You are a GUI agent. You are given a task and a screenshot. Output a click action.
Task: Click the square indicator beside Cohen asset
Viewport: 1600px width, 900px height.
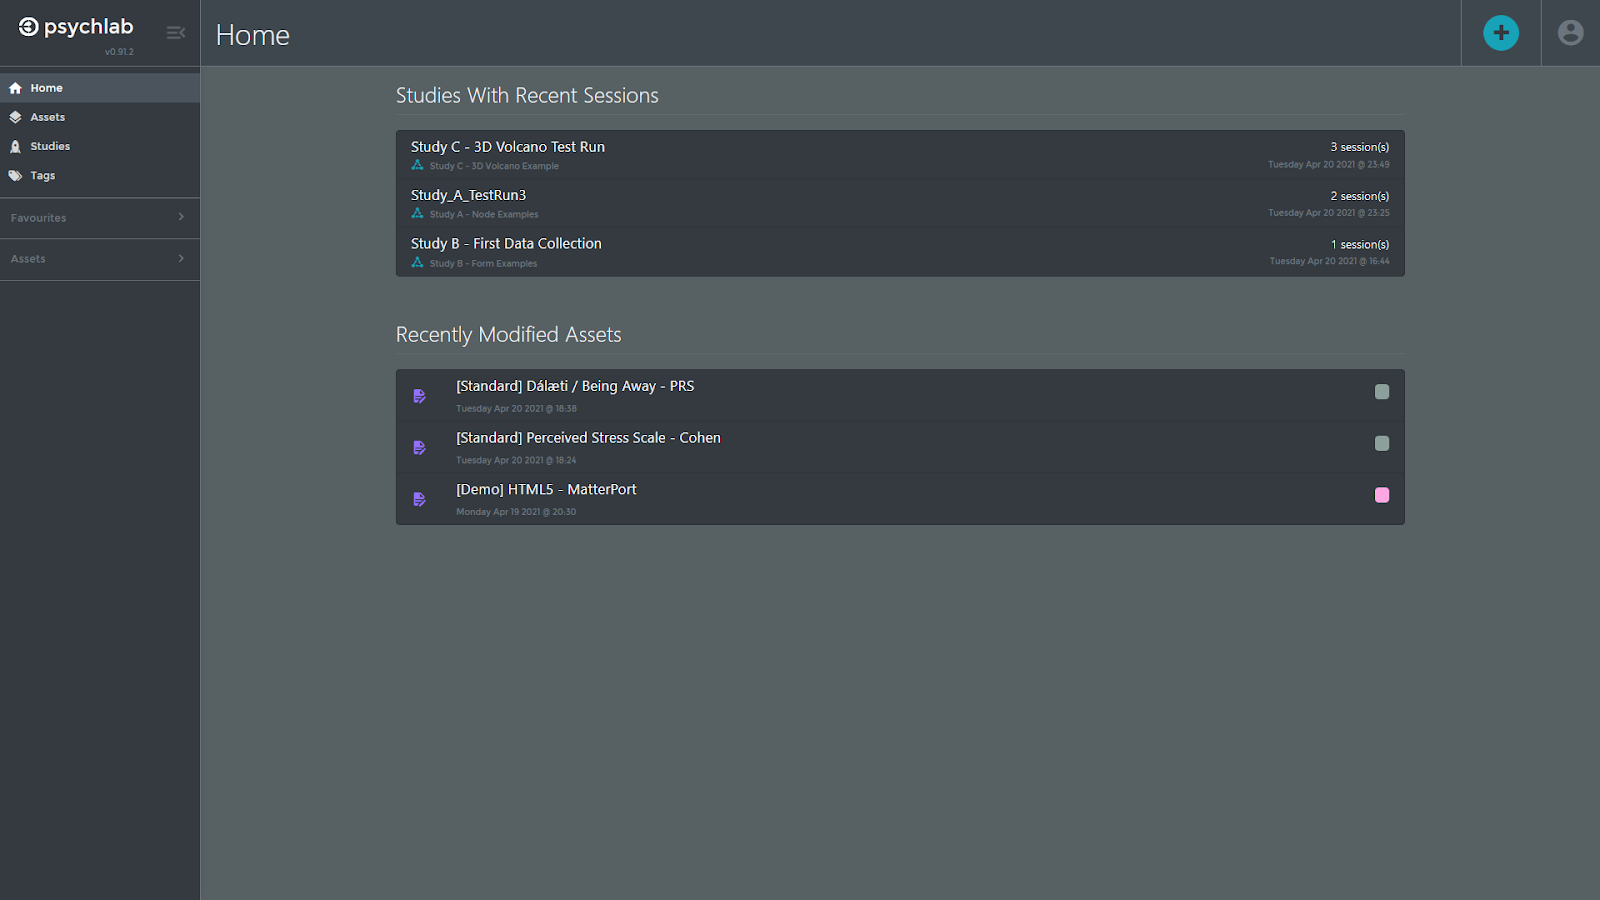(1382, 443)
